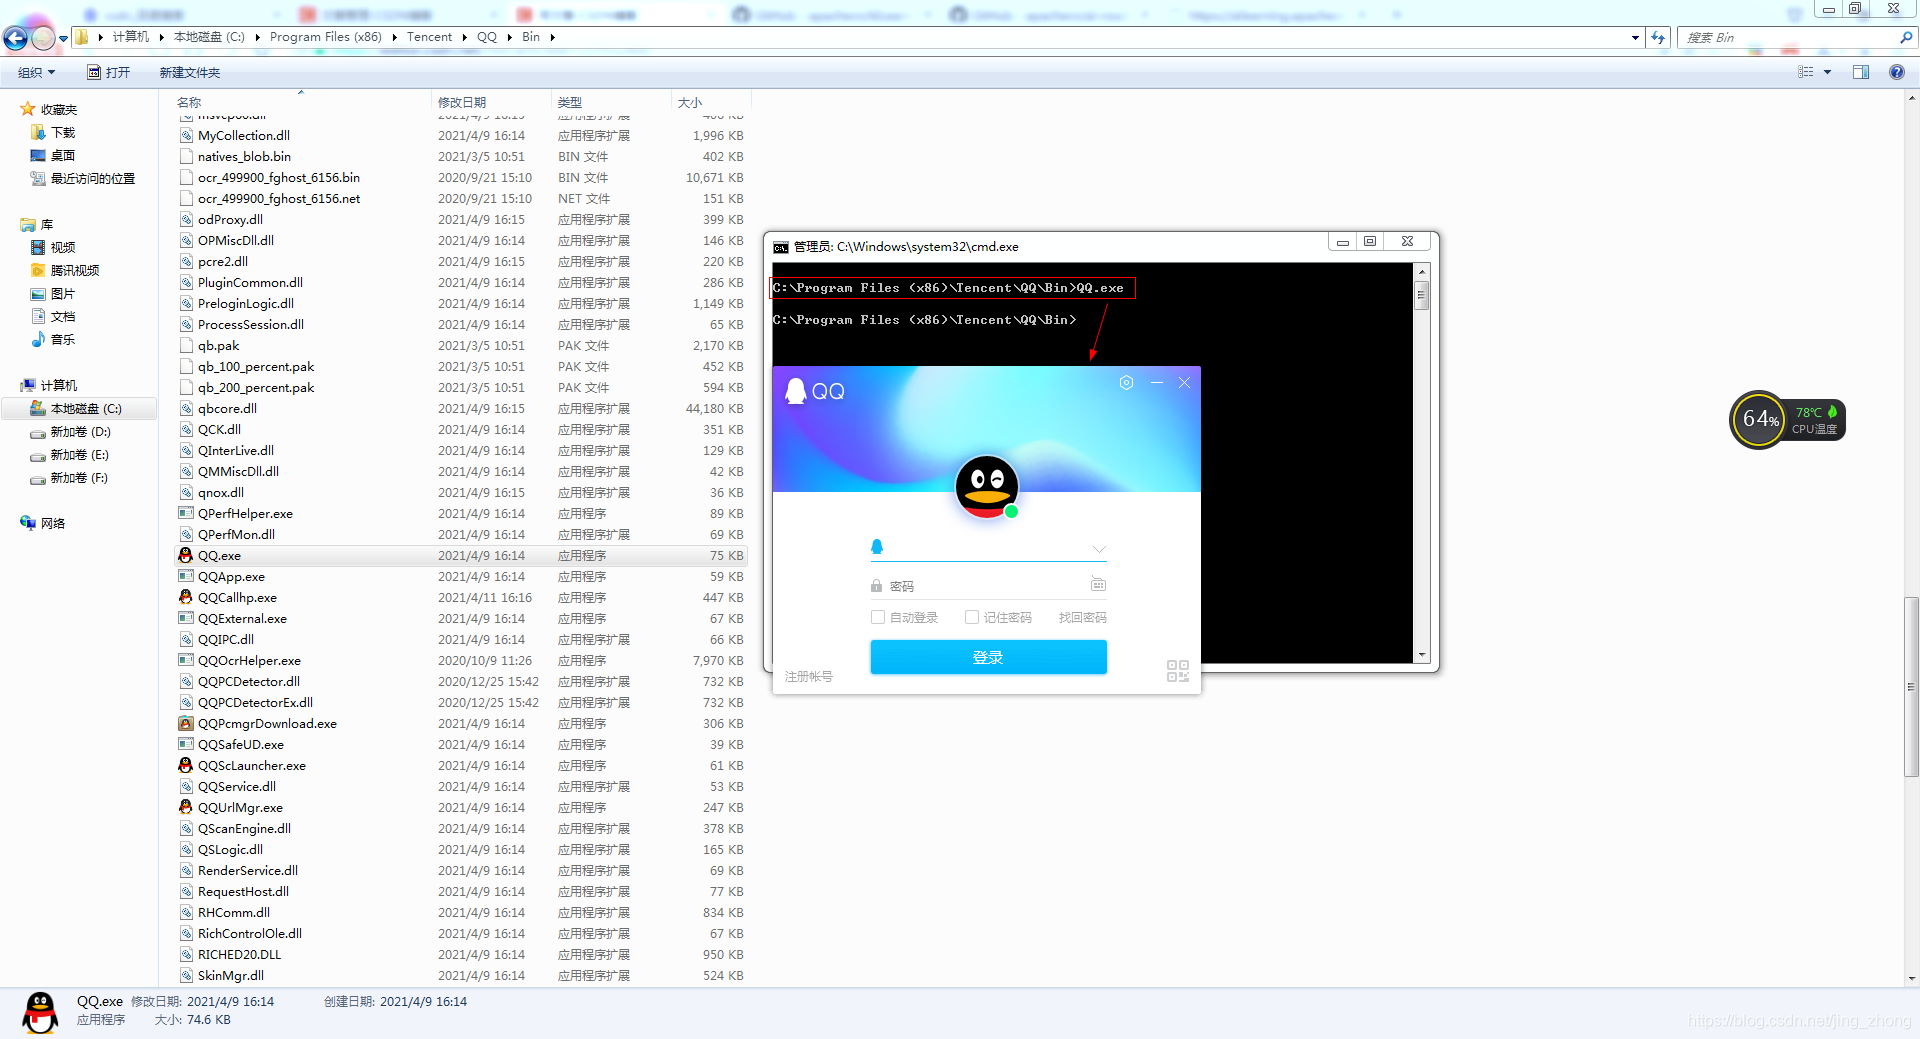Screen dimensions: 1920x1039
Task: Enable 自动登录 checkbox
Action: click(x=878, y=617)
